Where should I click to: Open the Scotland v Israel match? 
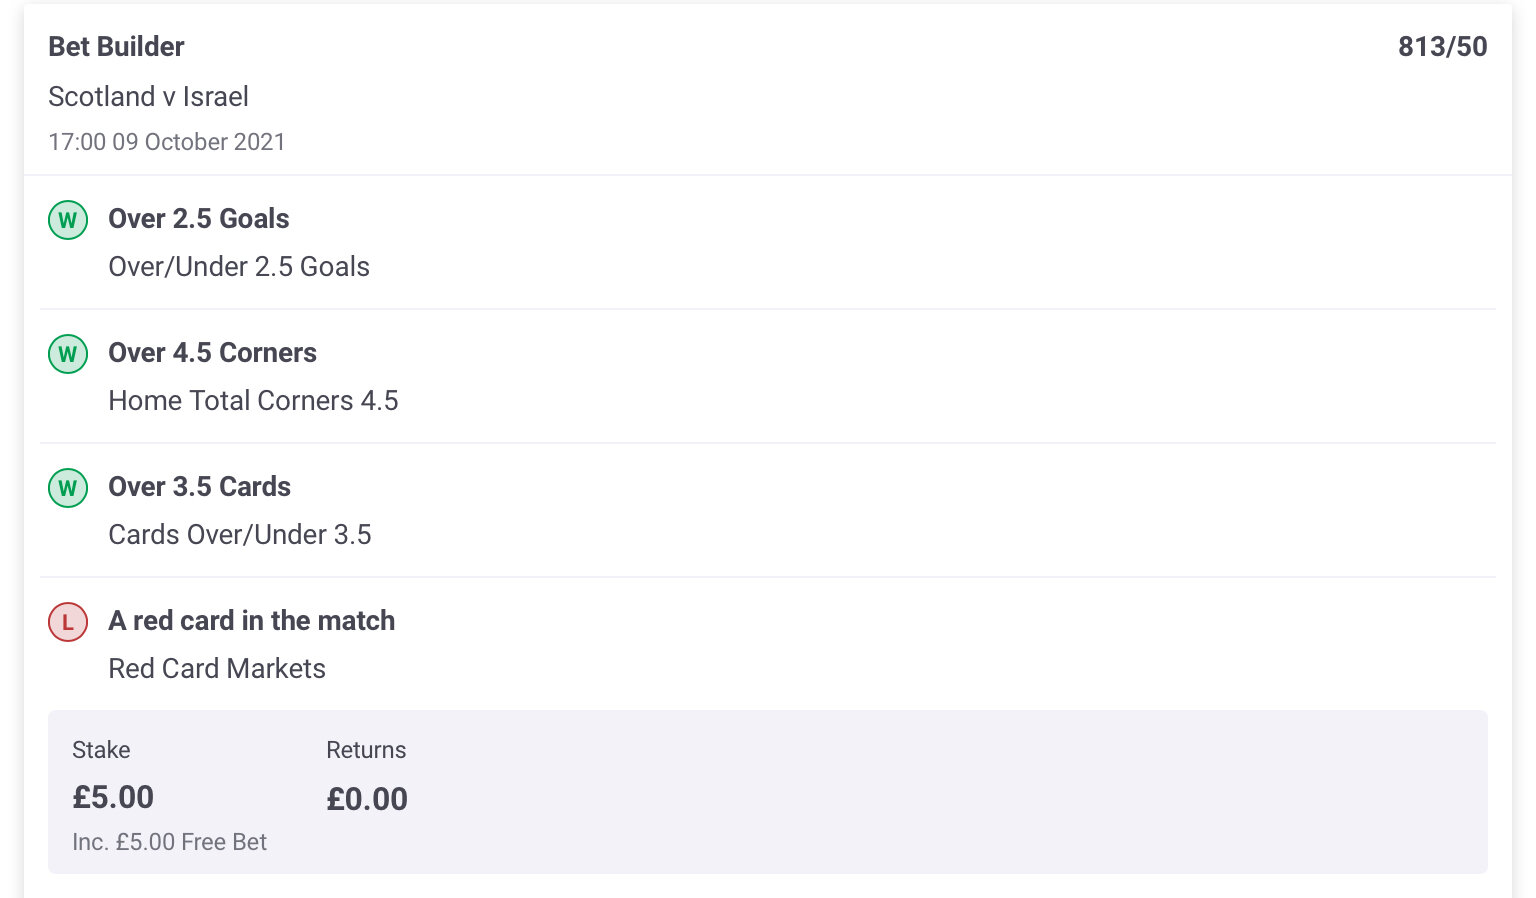148,96
